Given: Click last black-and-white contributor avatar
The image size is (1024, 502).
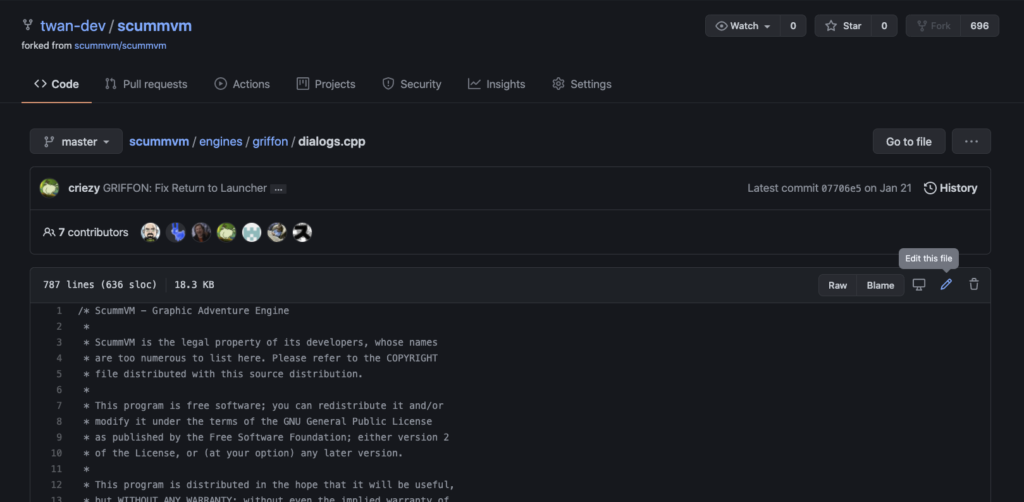Looking at the screenshot, I should [x=302, y=232].
